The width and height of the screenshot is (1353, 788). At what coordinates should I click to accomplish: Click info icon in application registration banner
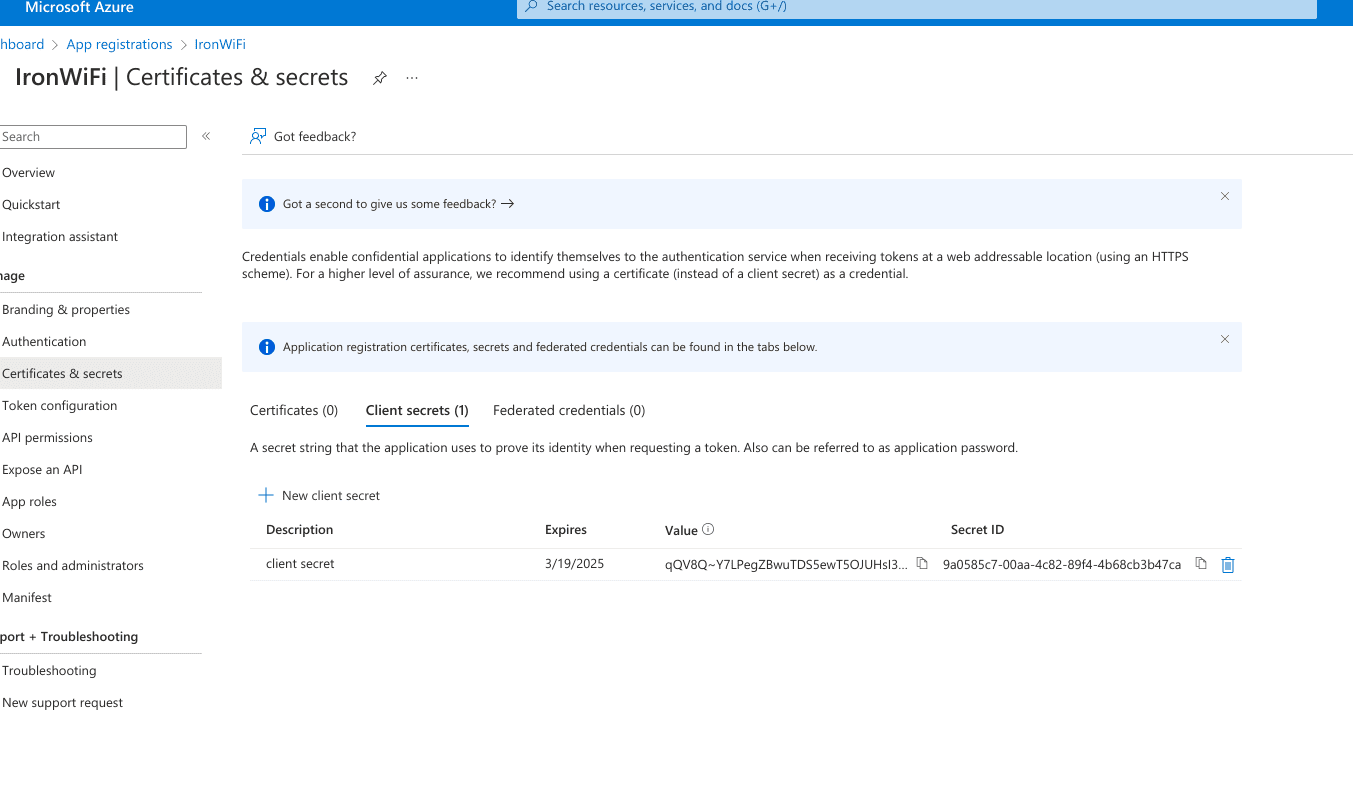tap(267, 347)
